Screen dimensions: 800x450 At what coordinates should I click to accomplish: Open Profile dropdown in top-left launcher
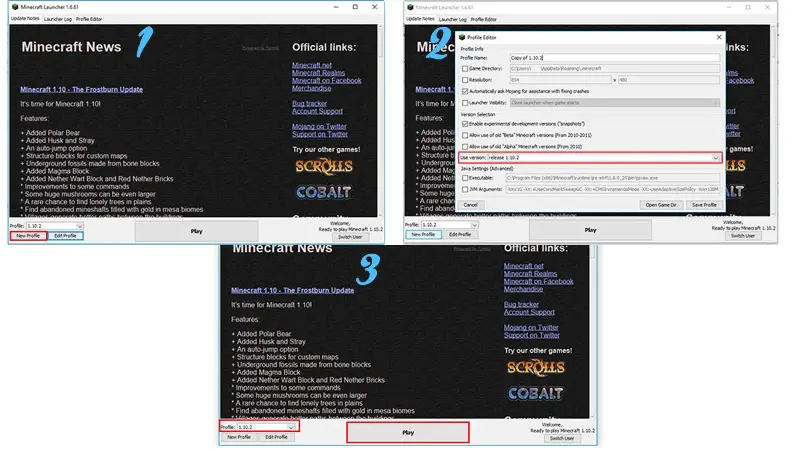(x=55, y=226)
